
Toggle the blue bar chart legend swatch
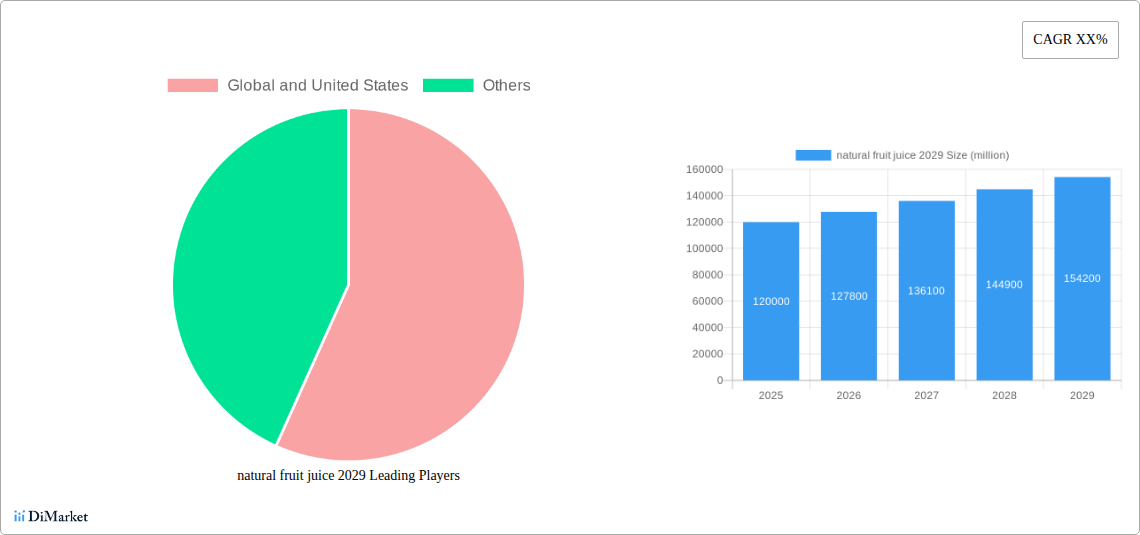point(813,155)
